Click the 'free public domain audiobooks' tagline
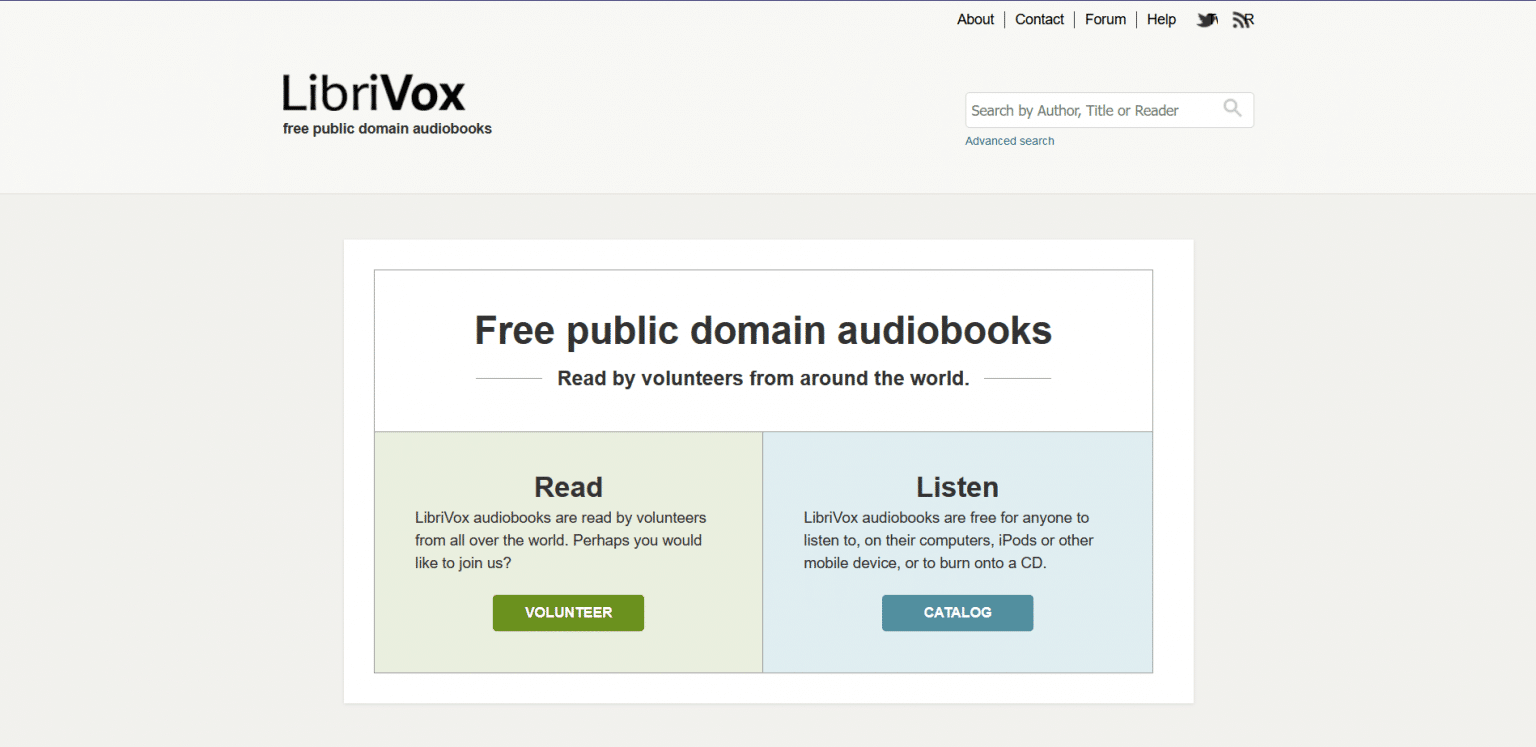Viewport: 1536px width, 747px height. 387,128
